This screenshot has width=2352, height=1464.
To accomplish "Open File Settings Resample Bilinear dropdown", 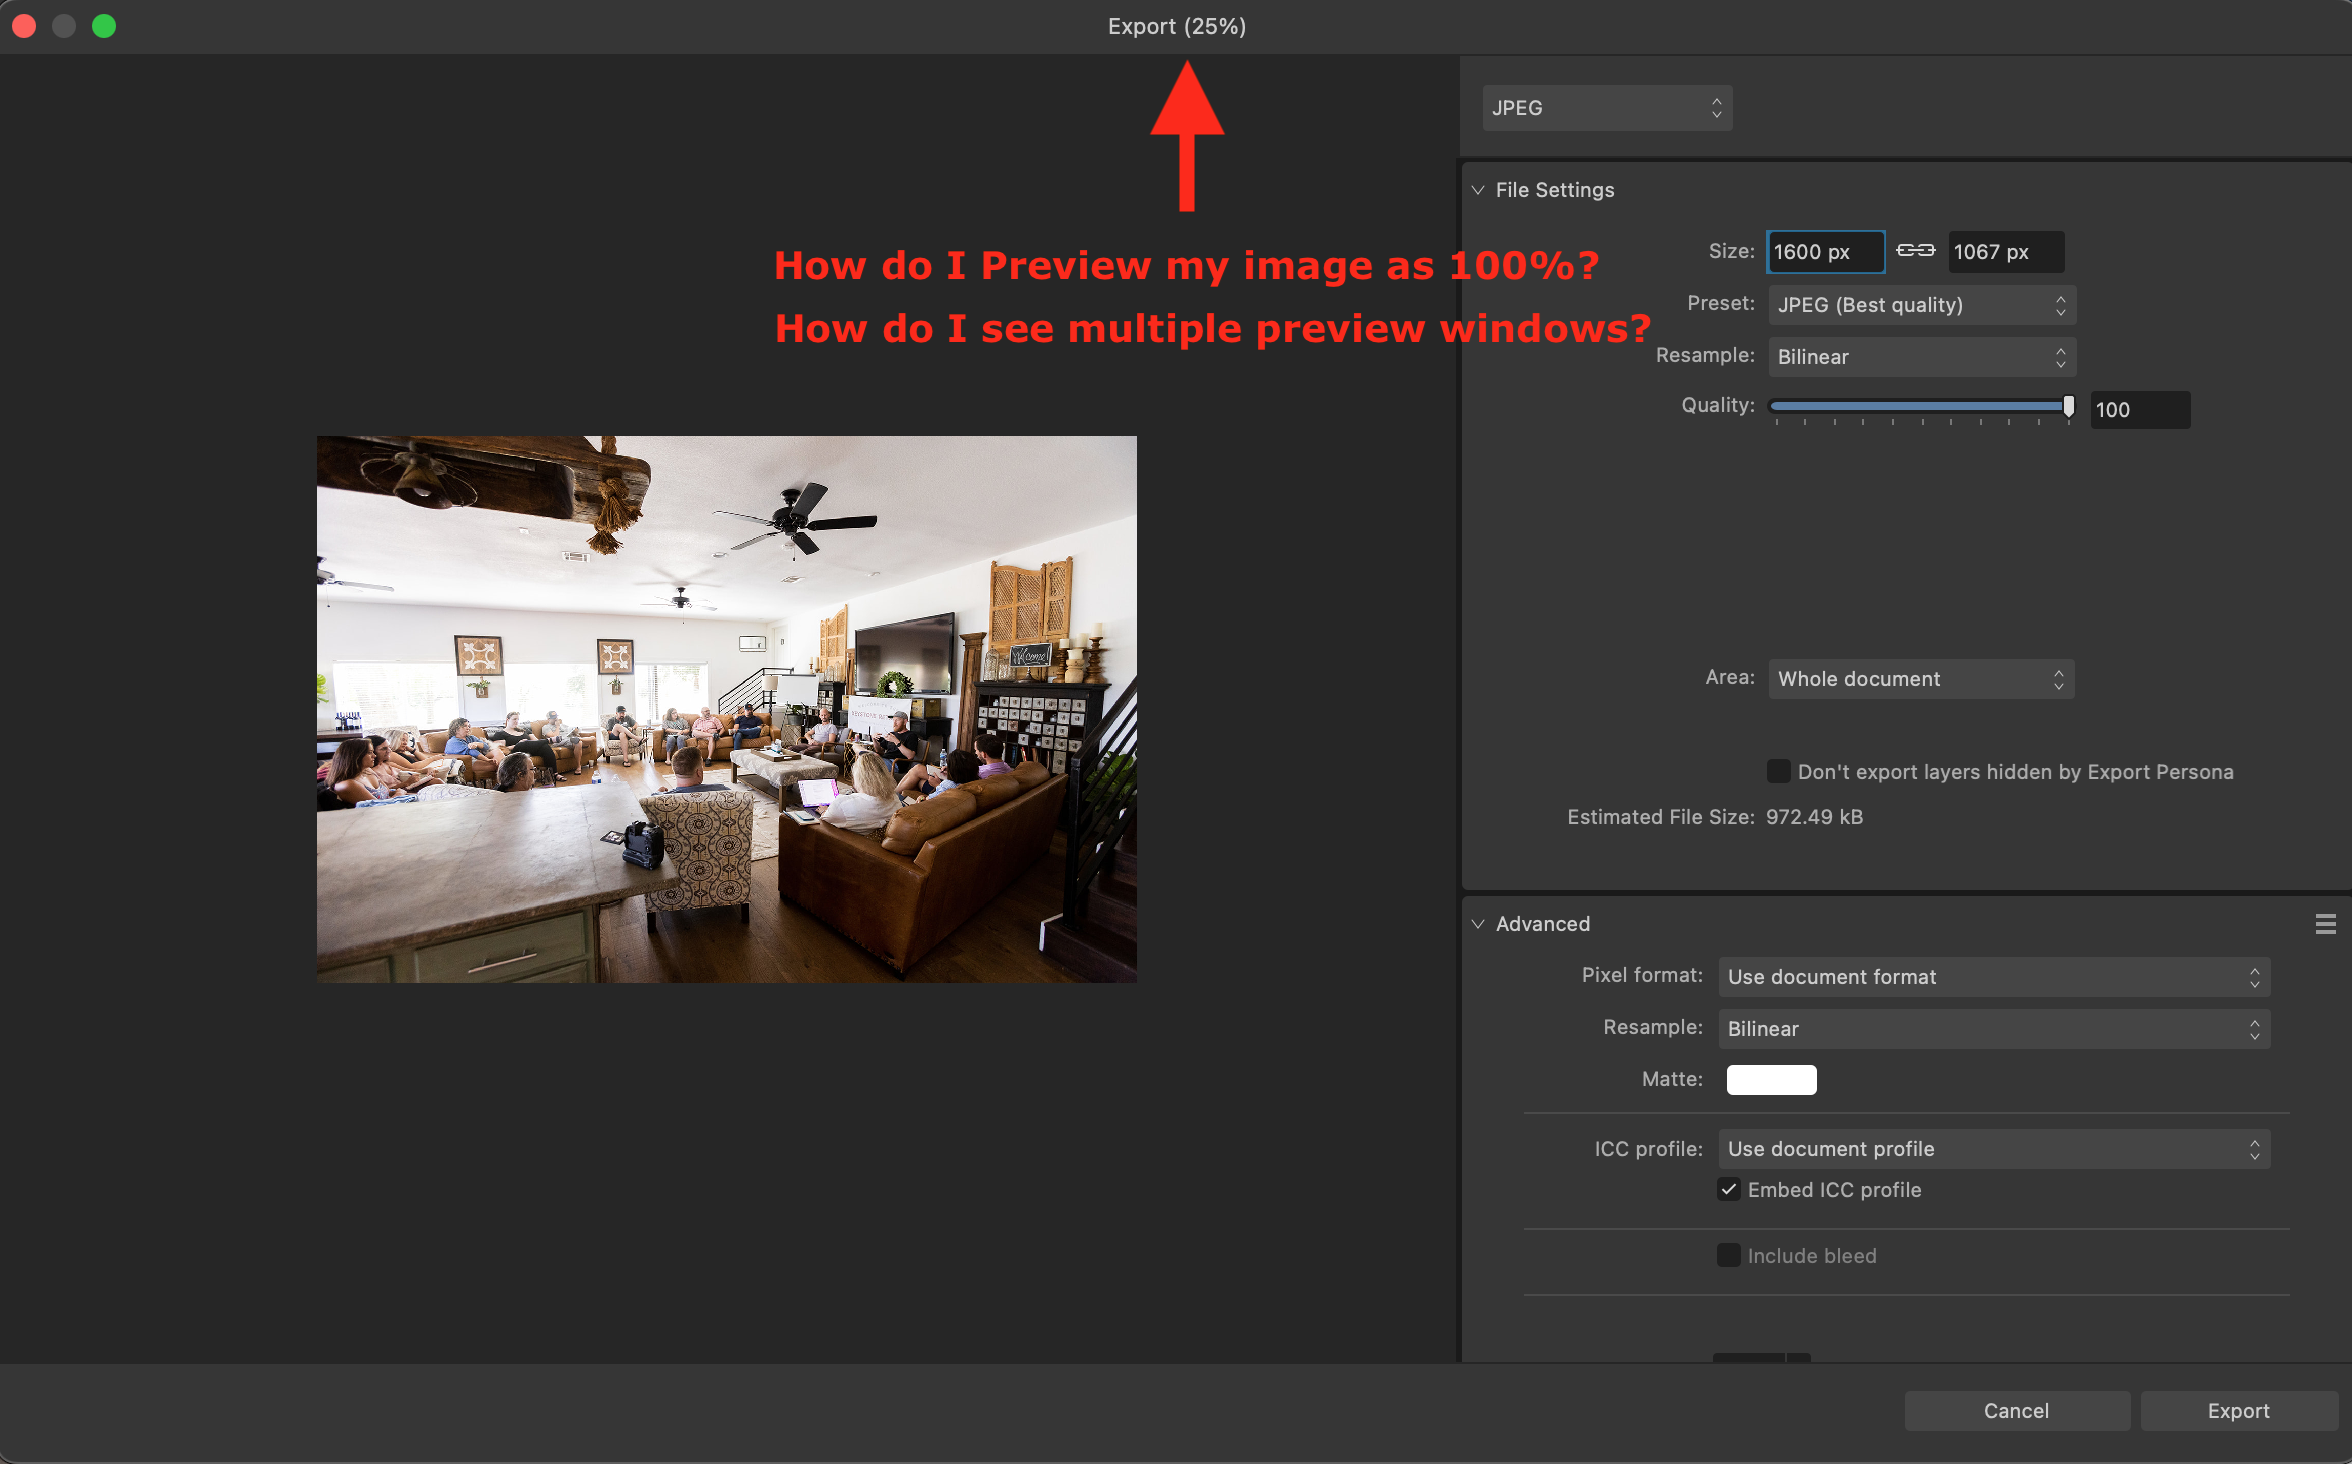I will point(1922,357).
